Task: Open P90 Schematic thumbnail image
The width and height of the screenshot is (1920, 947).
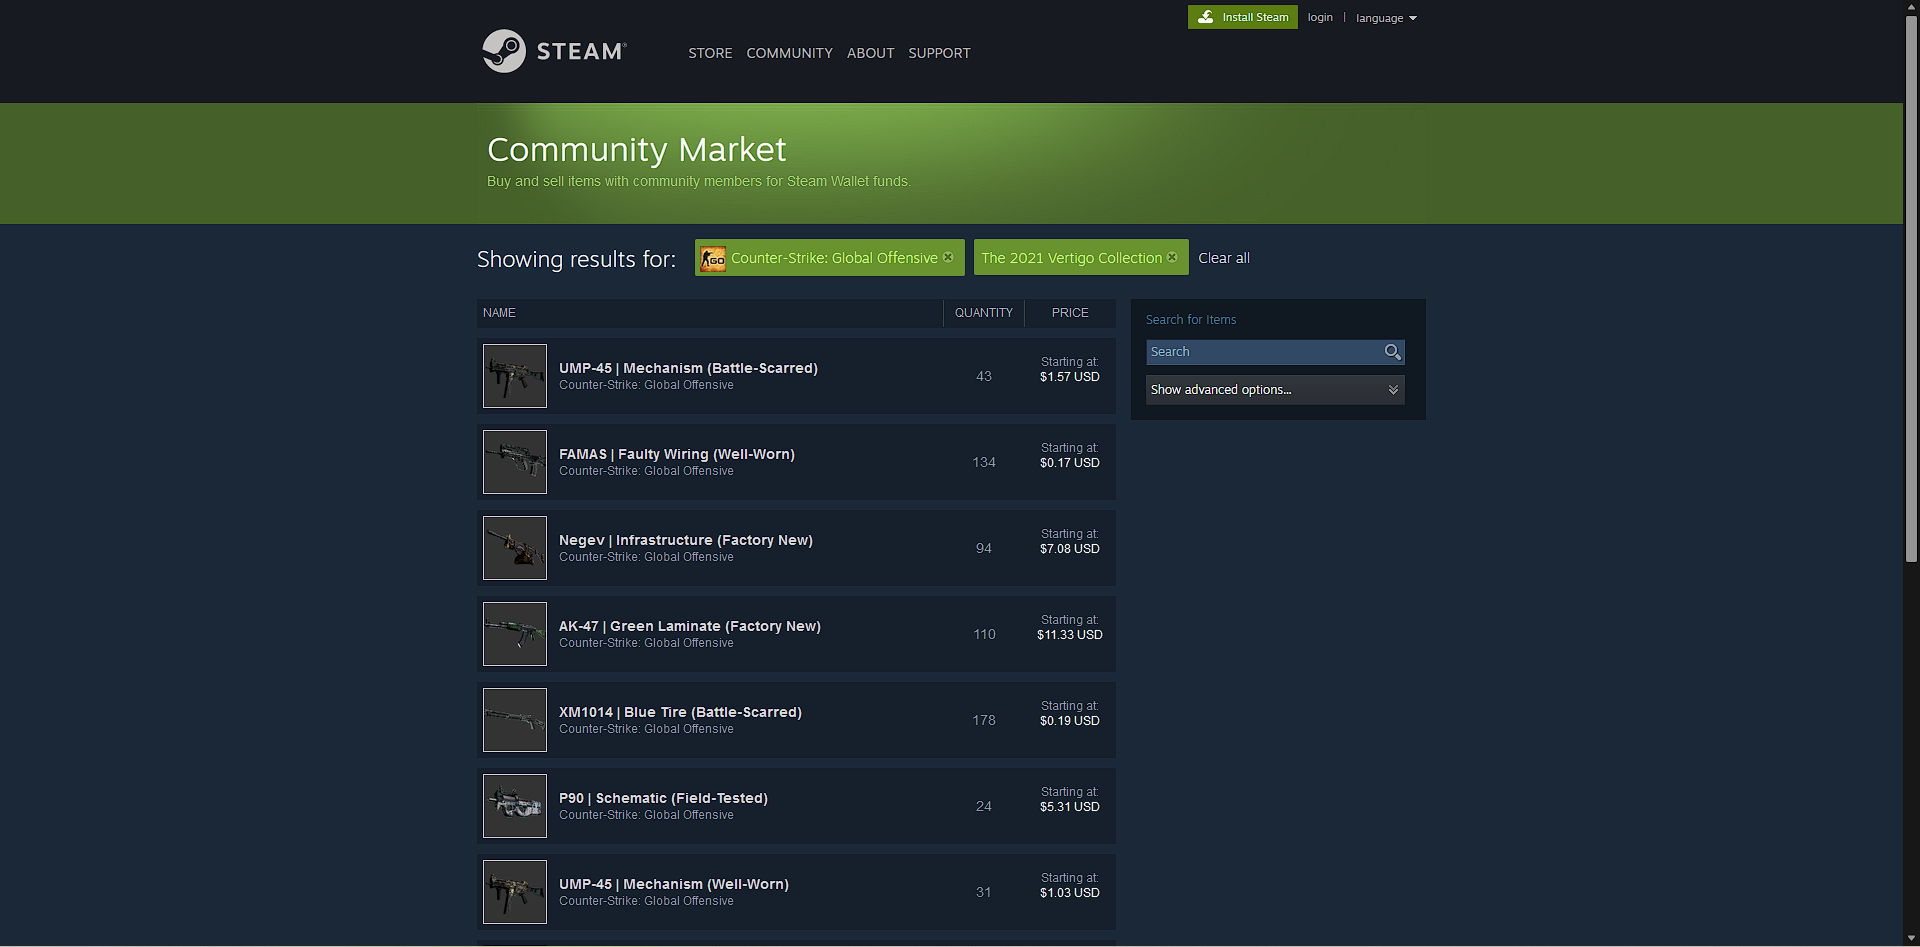Action: [x=515, y=806]
